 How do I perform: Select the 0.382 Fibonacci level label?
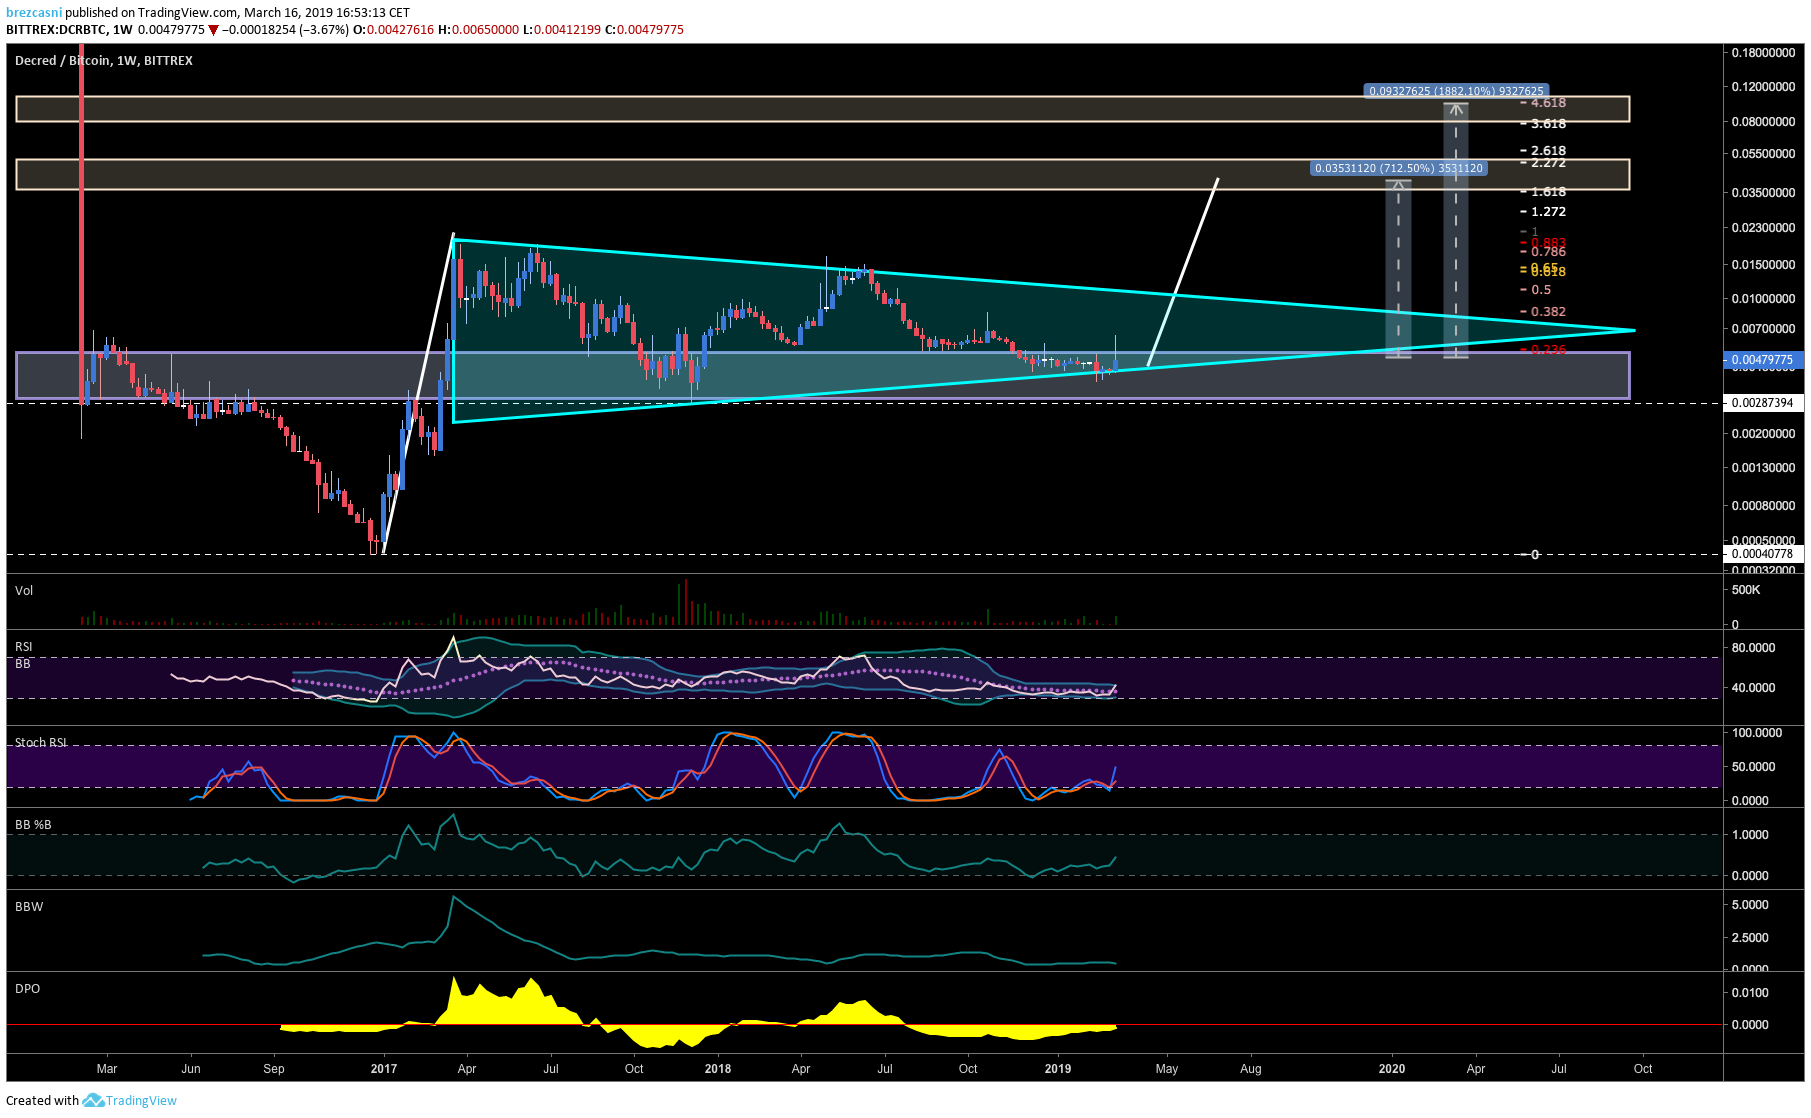point(1548,312)
